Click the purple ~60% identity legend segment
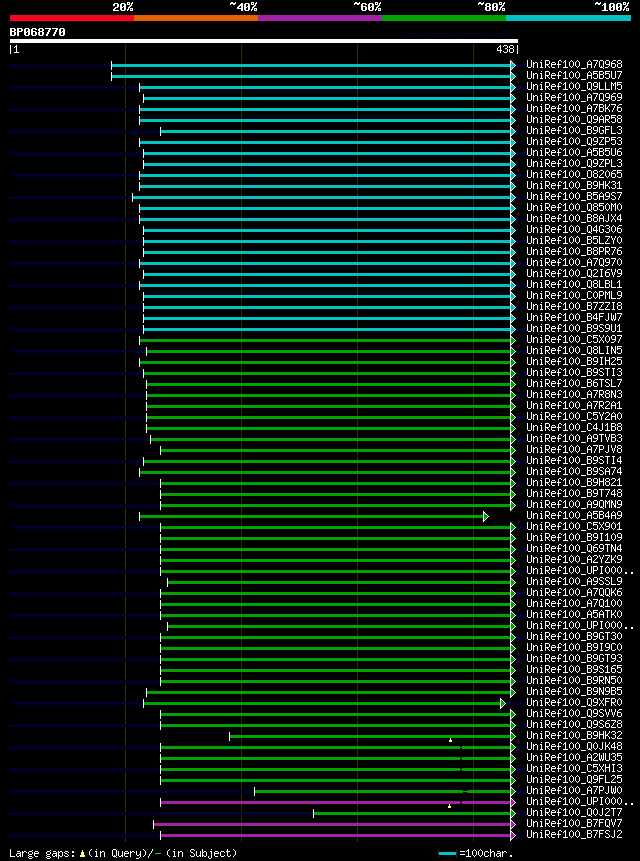This screenshot has width=640, height=861. 320,18
